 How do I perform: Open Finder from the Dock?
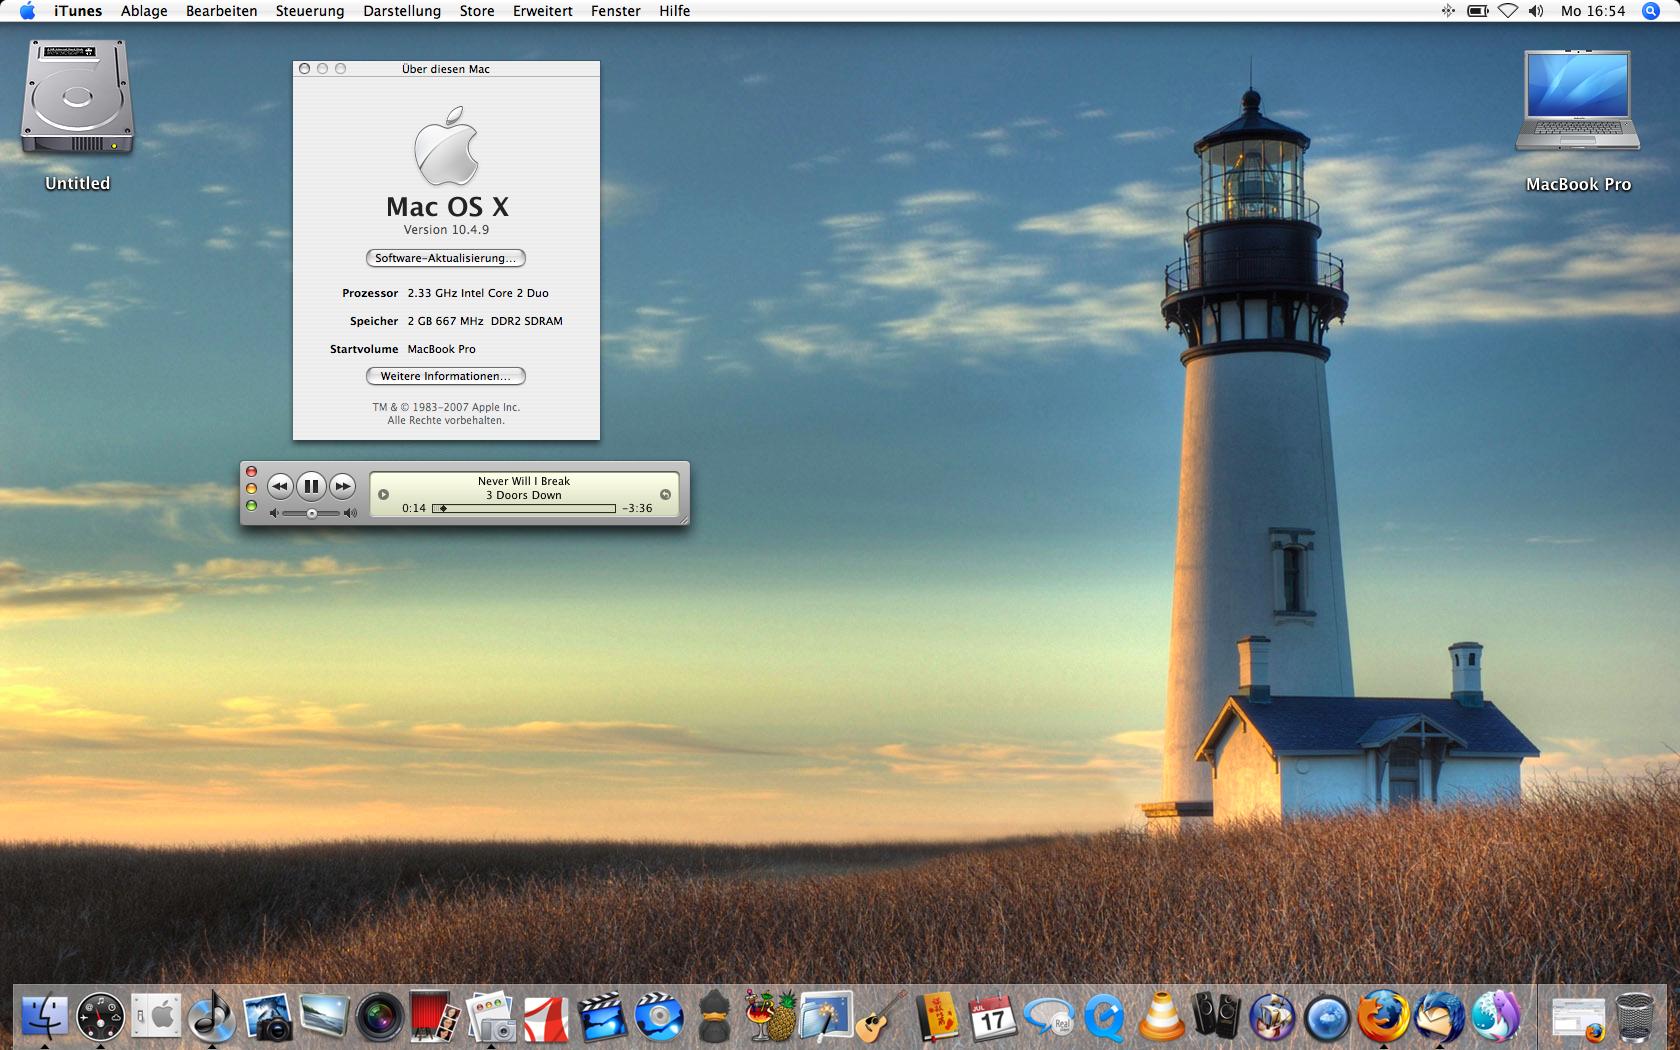(45, 1017)
